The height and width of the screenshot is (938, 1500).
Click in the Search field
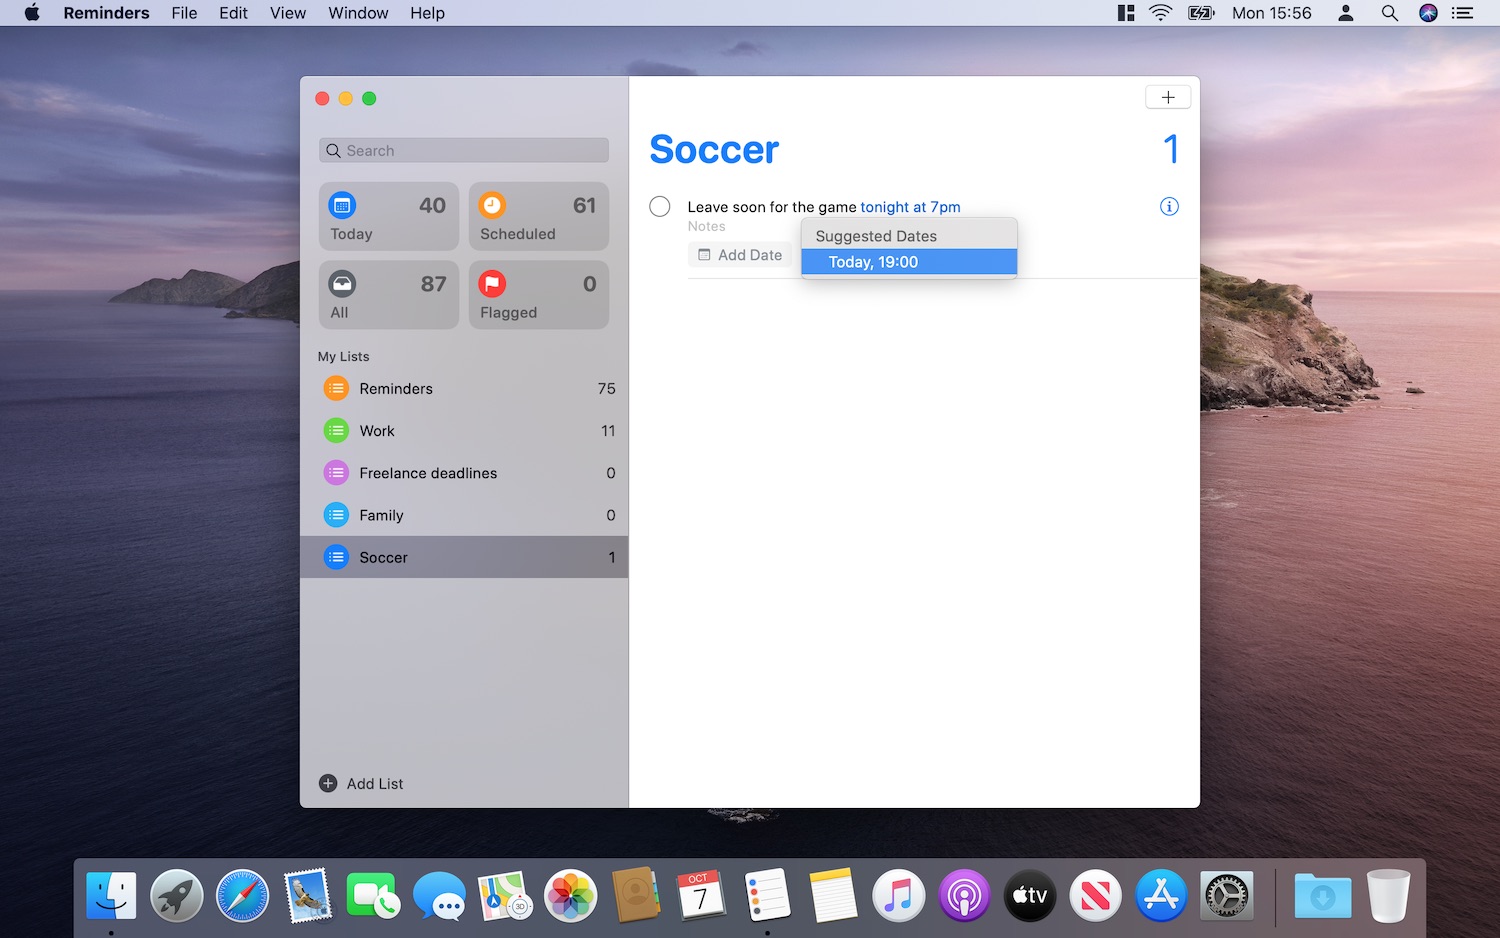(463, 150)
